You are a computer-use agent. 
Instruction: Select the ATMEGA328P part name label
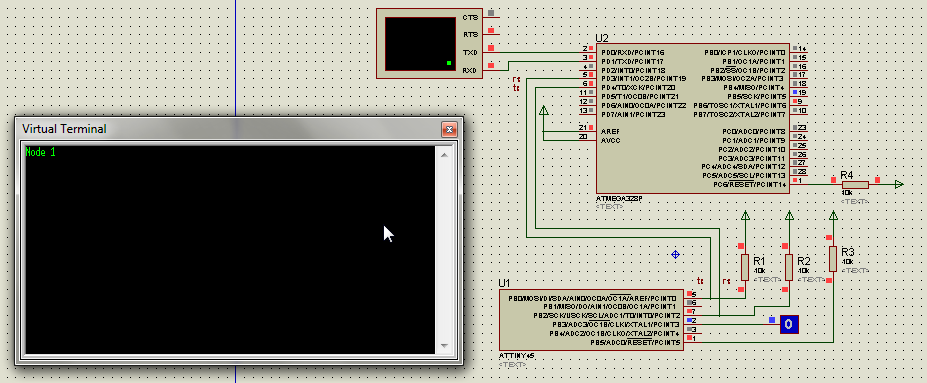point(620,199)
